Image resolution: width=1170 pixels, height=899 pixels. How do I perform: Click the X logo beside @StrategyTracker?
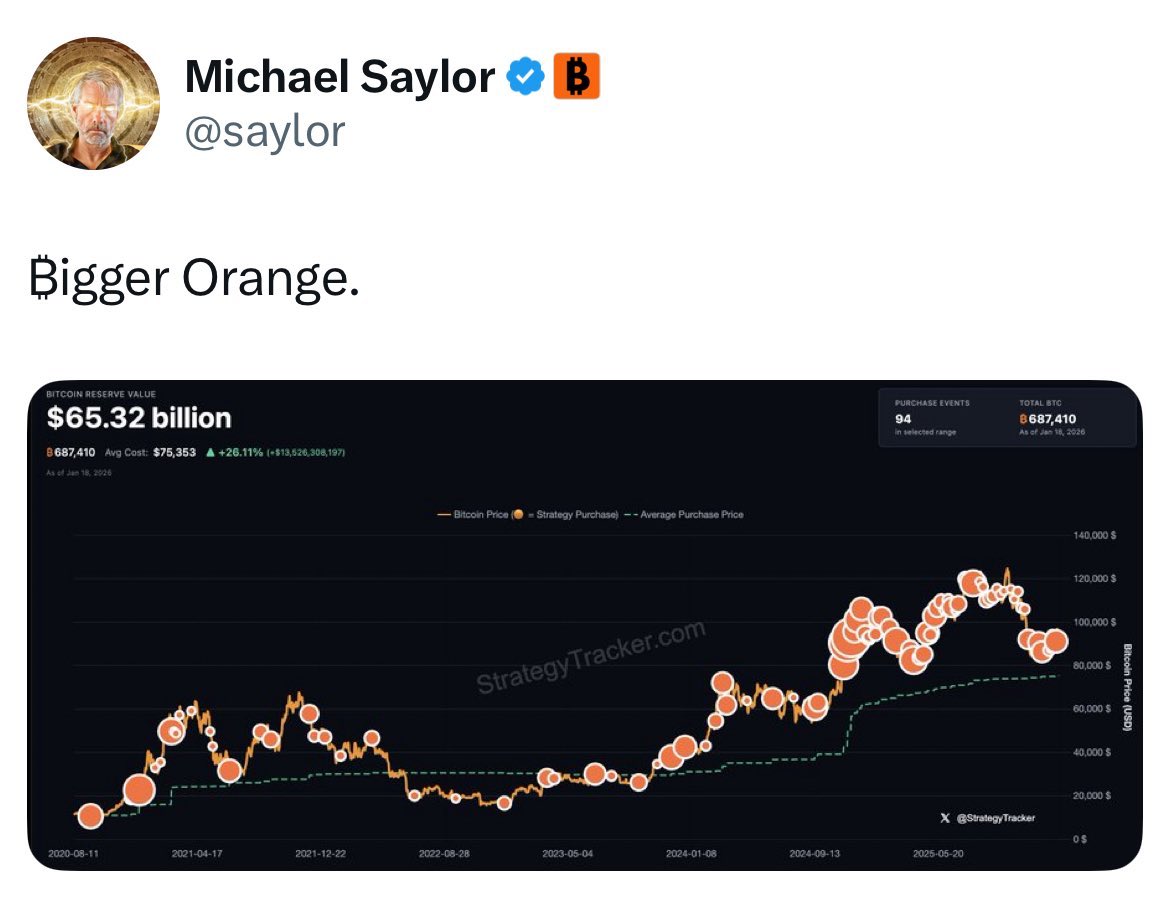(x=945, y=818)
